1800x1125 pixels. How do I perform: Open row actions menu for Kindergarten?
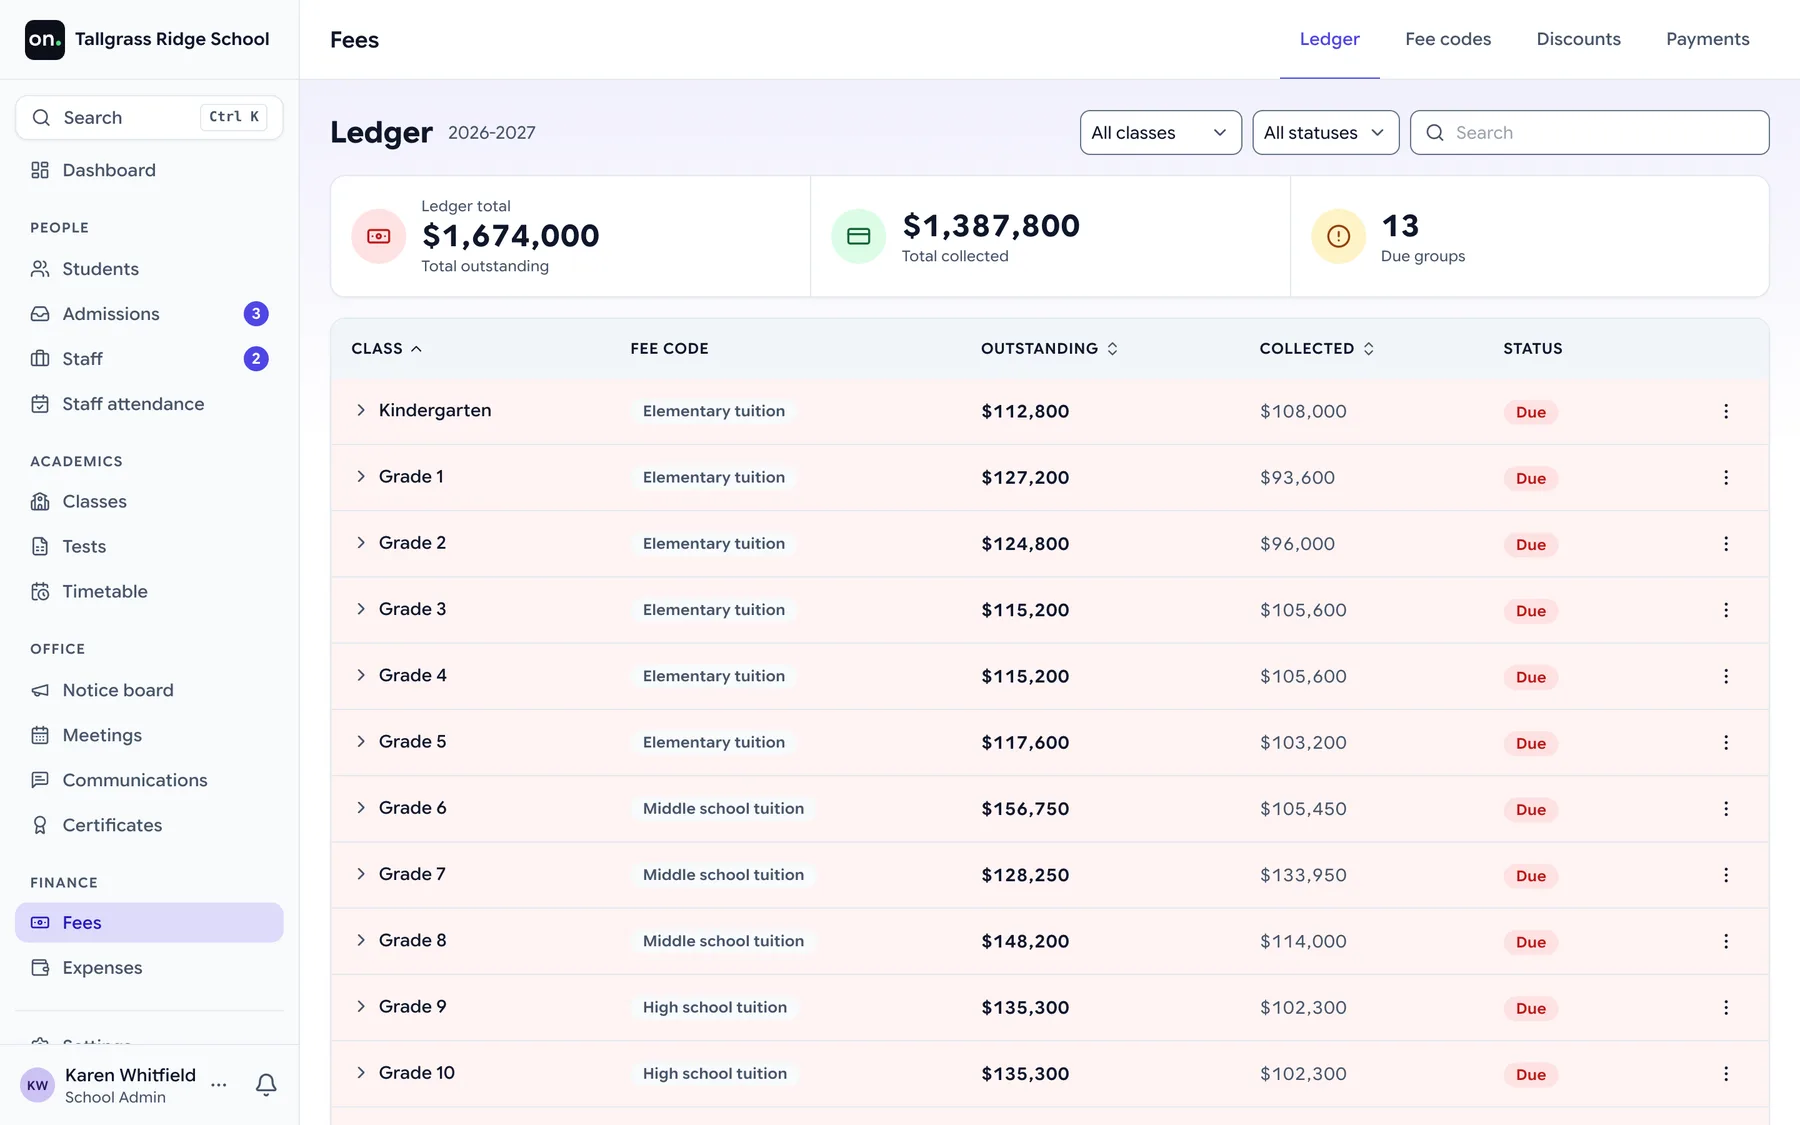click(x=1726, y=411)
